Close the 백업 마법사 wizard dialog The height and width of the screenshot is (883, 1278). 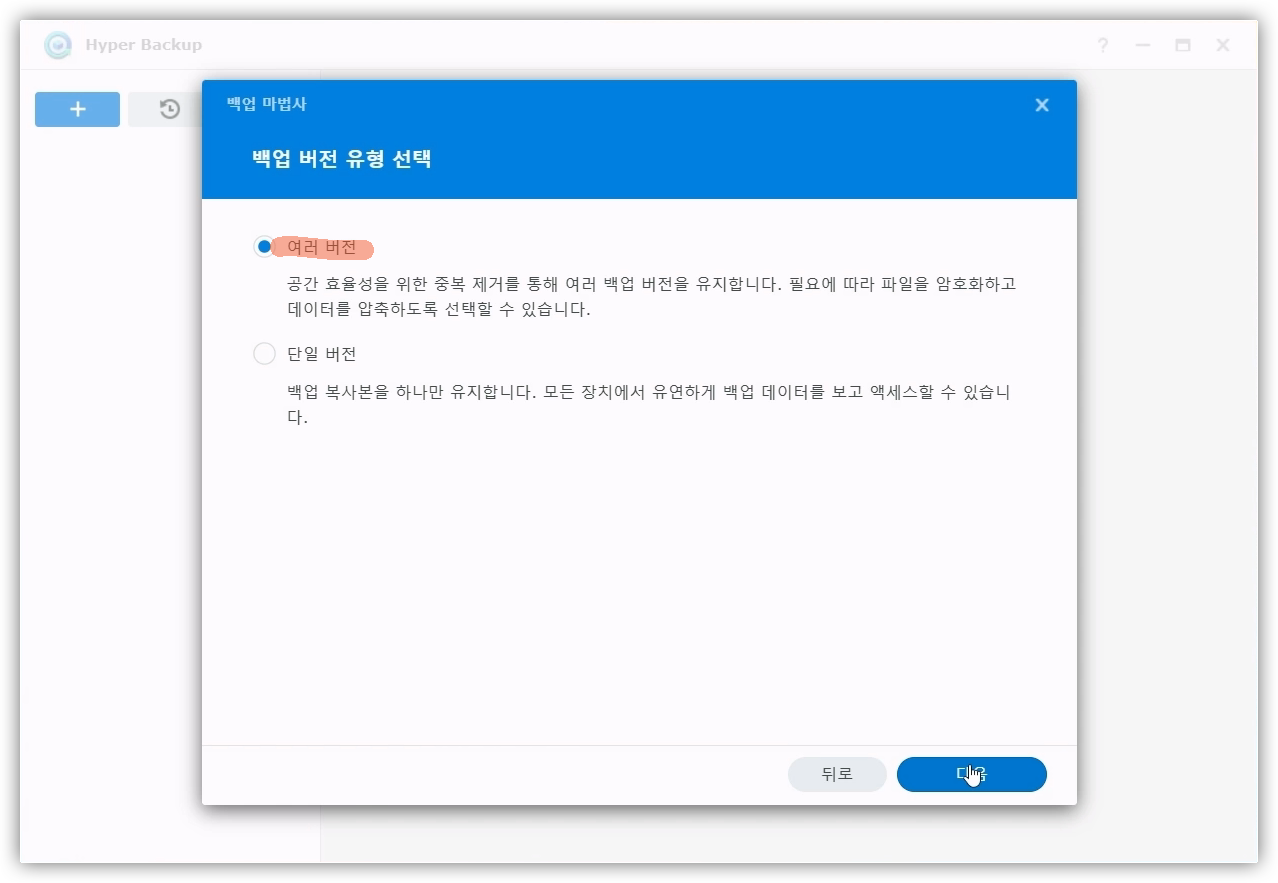click(x=1041, y=105)
